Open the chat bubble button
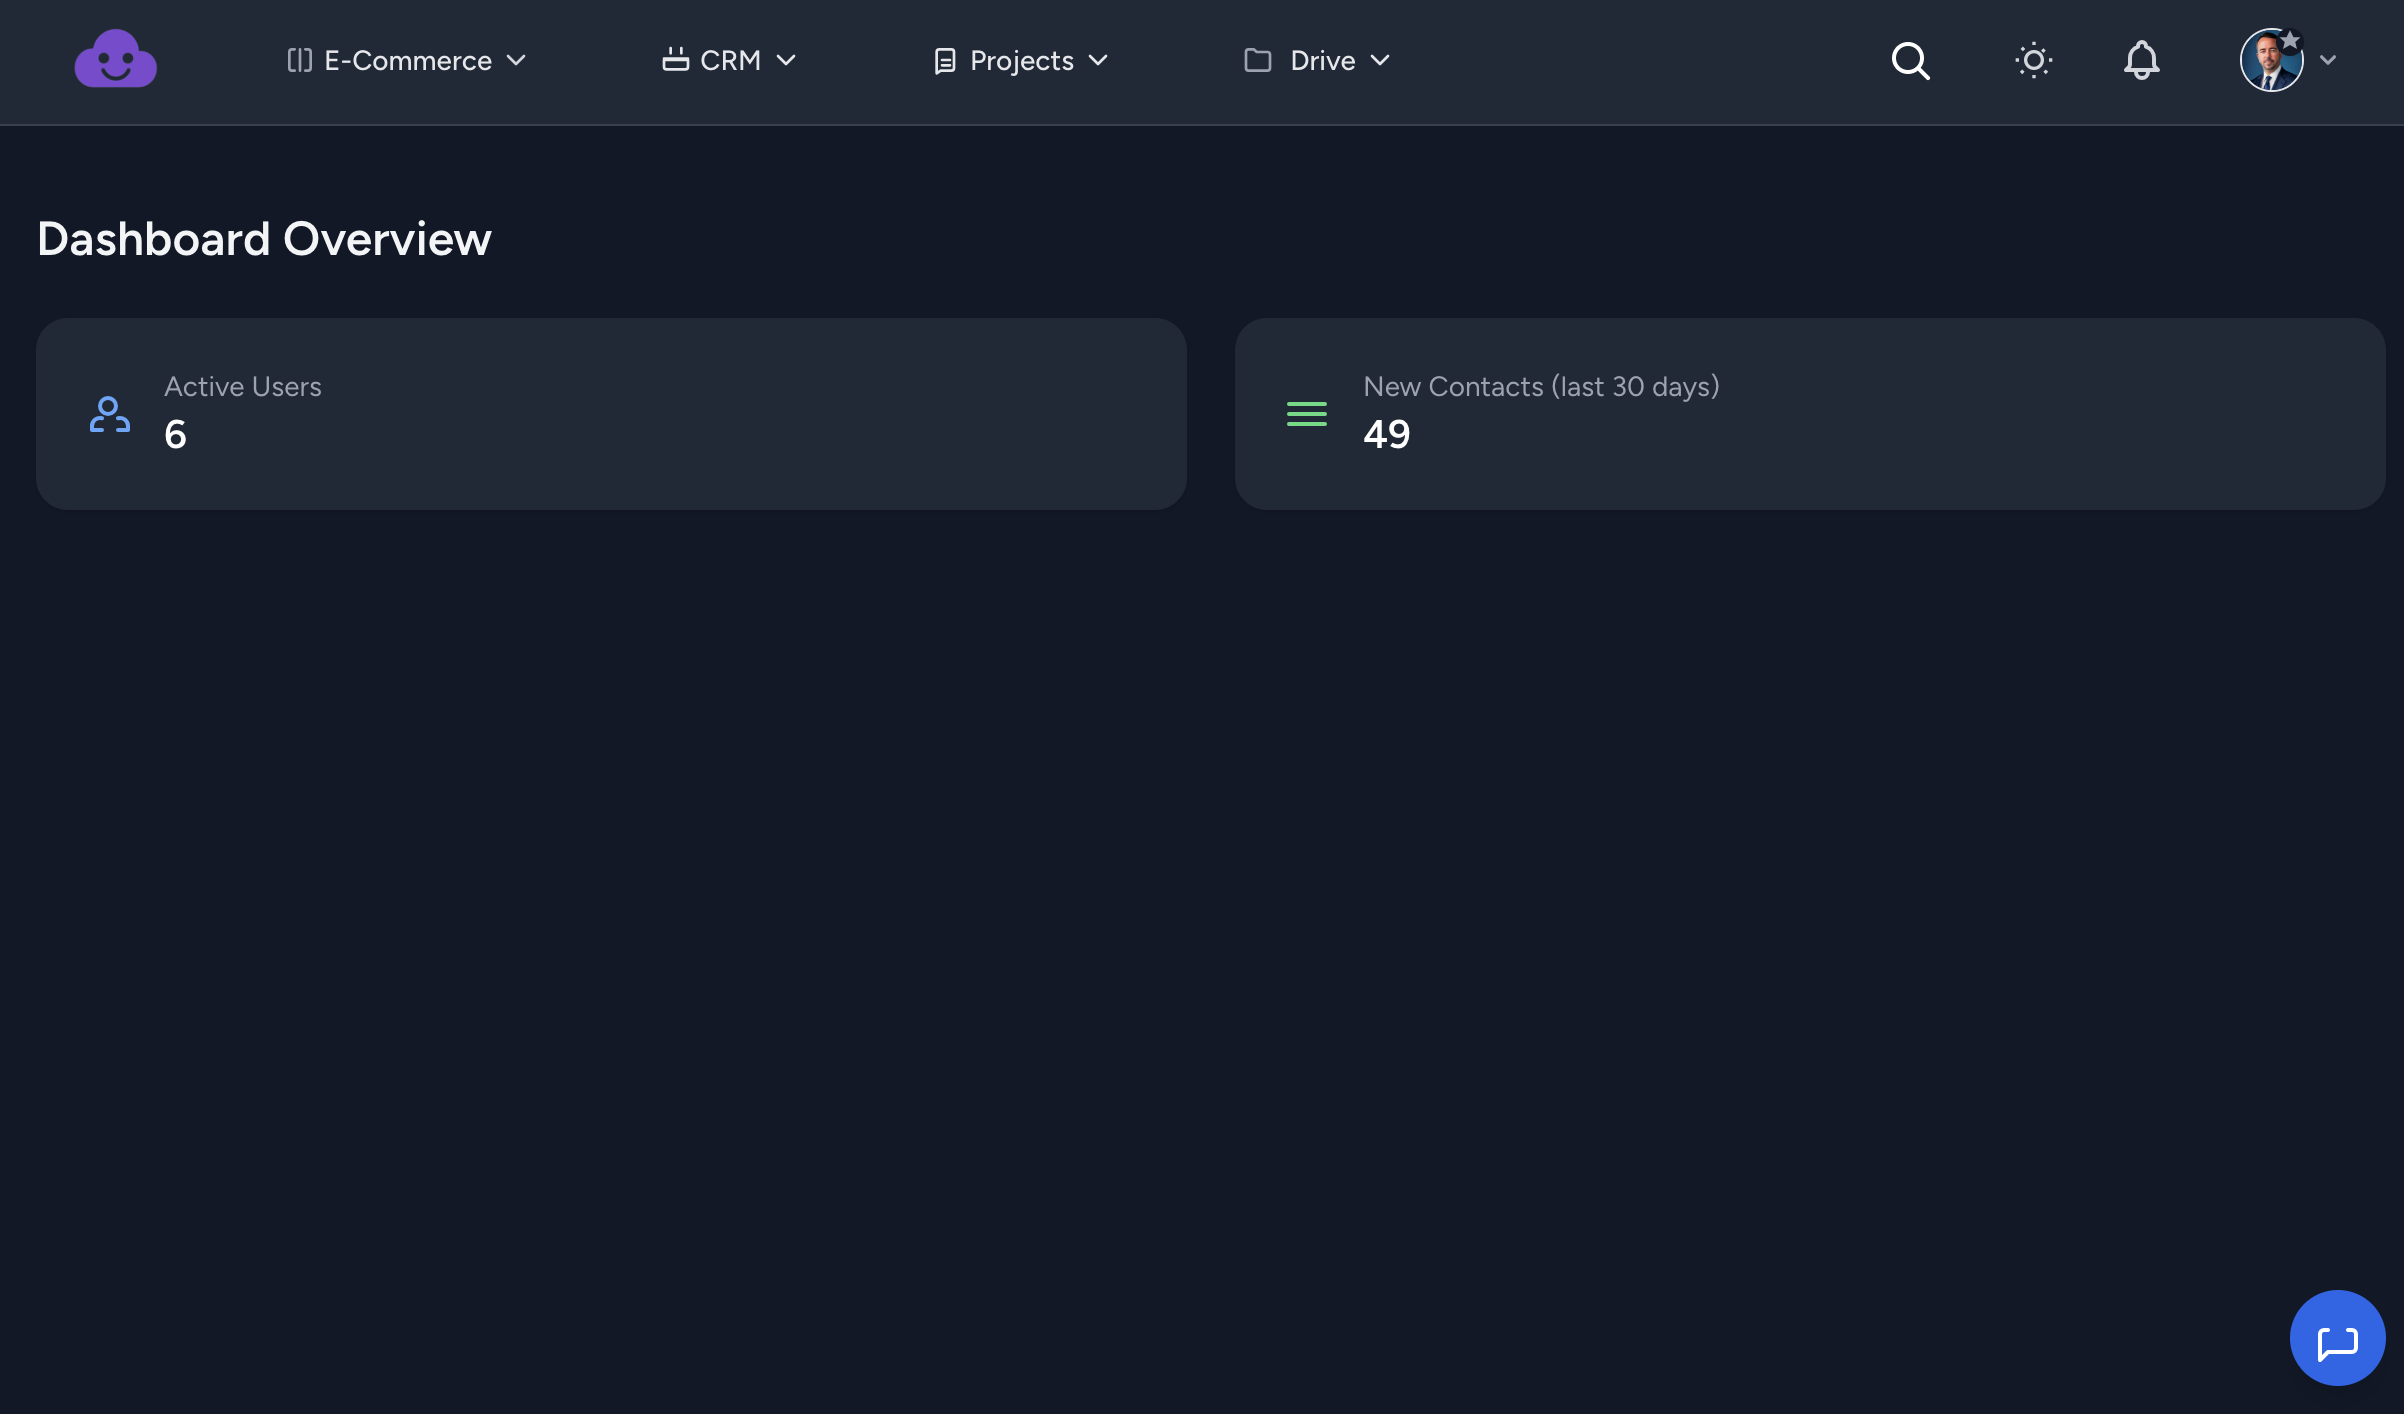This screenshot has width=2404, height=1414. tap(2337, 1338)
